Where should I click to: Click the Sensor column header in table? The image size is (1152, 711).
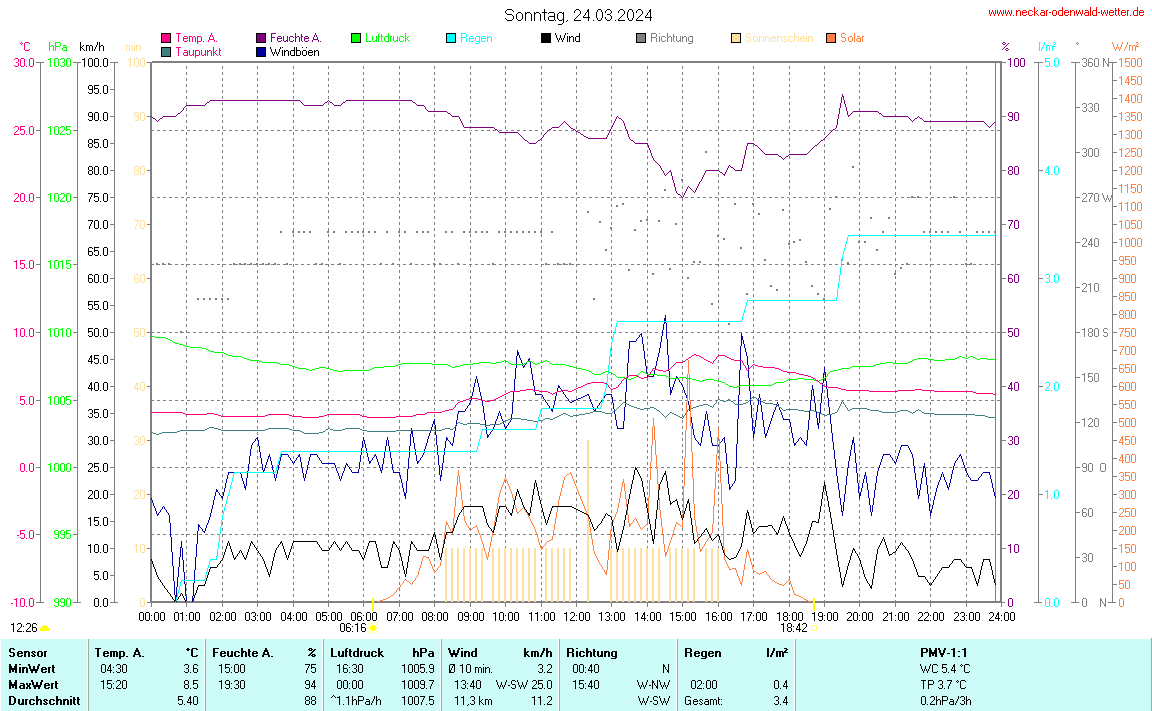[x=27, y=652]
